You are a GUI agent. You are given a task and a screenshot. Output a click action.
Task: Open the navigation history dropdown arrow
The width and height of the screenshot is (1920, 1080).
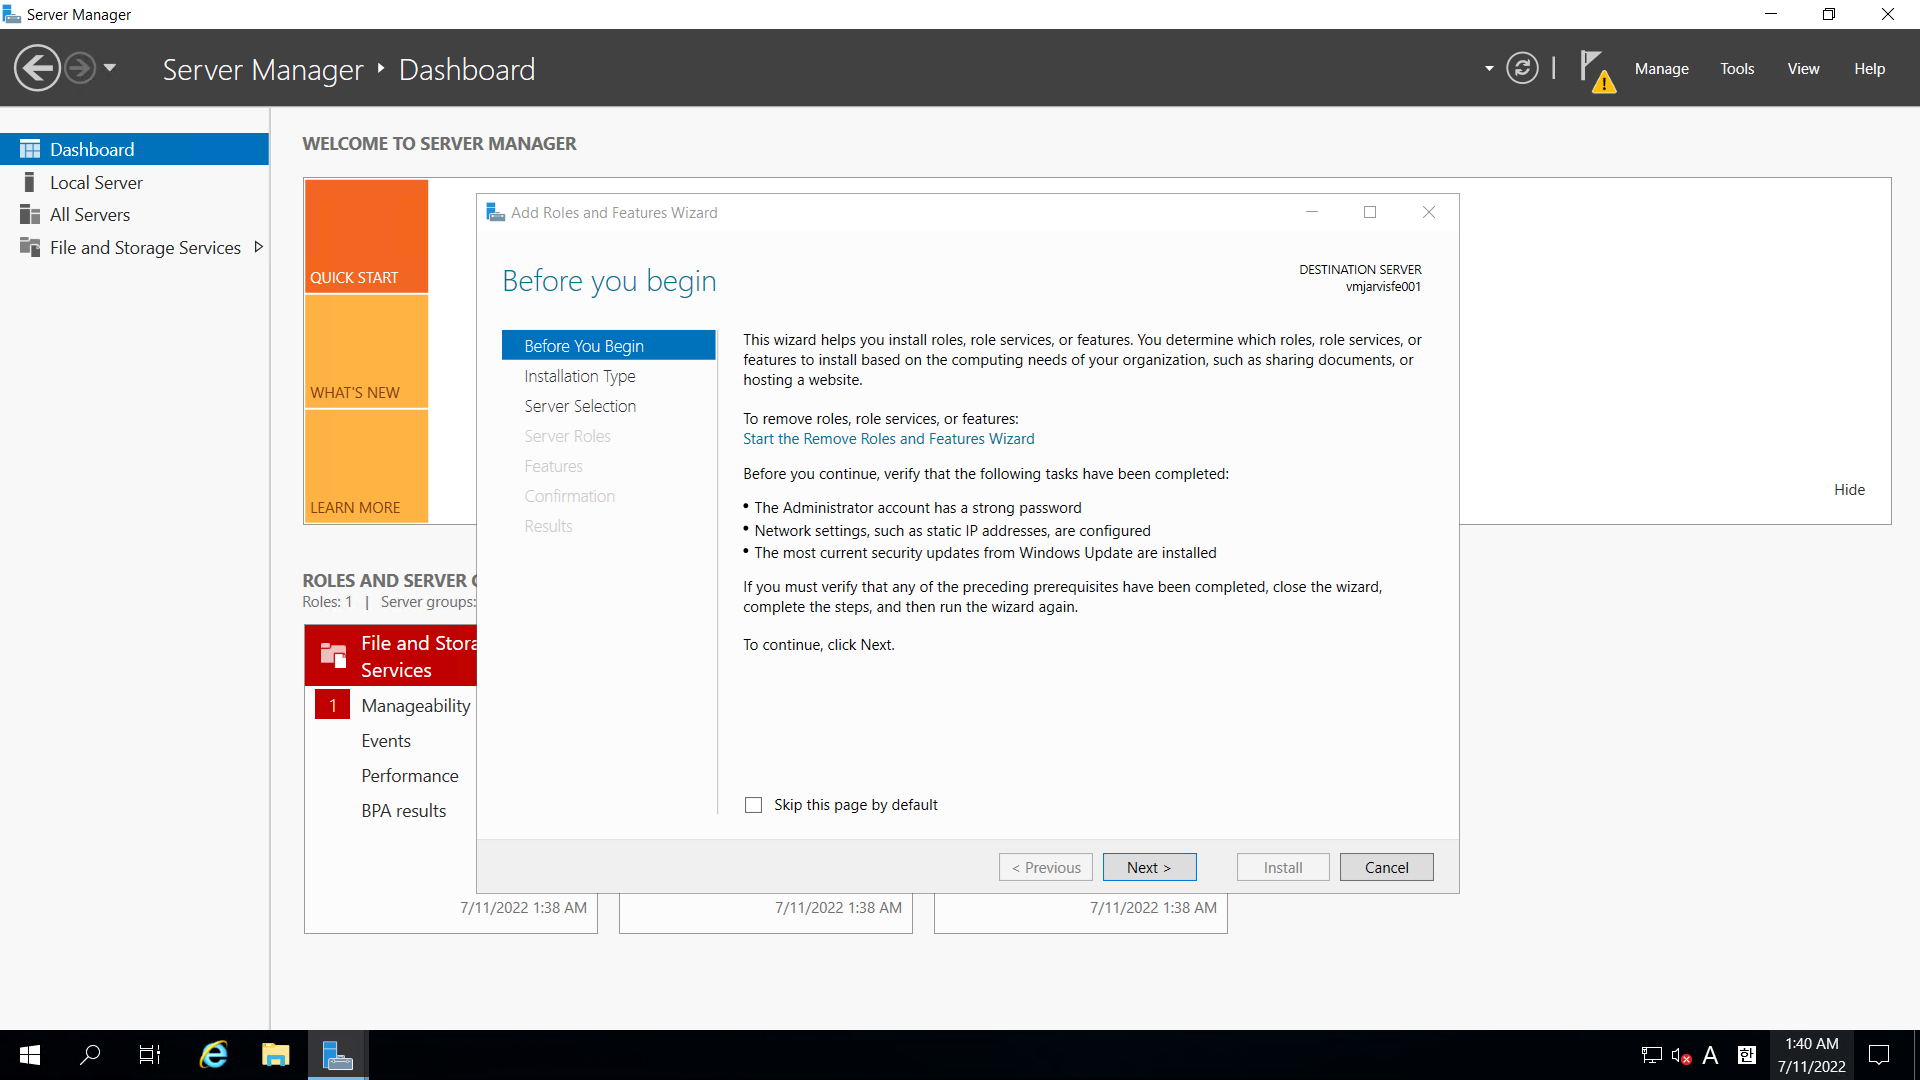(x=110, y=69)
